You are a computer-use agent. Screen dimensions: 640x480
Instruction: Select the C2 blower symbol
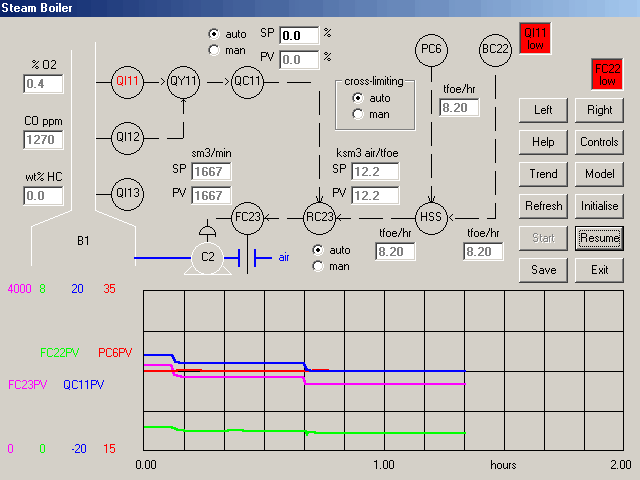(x=209, y=256)
